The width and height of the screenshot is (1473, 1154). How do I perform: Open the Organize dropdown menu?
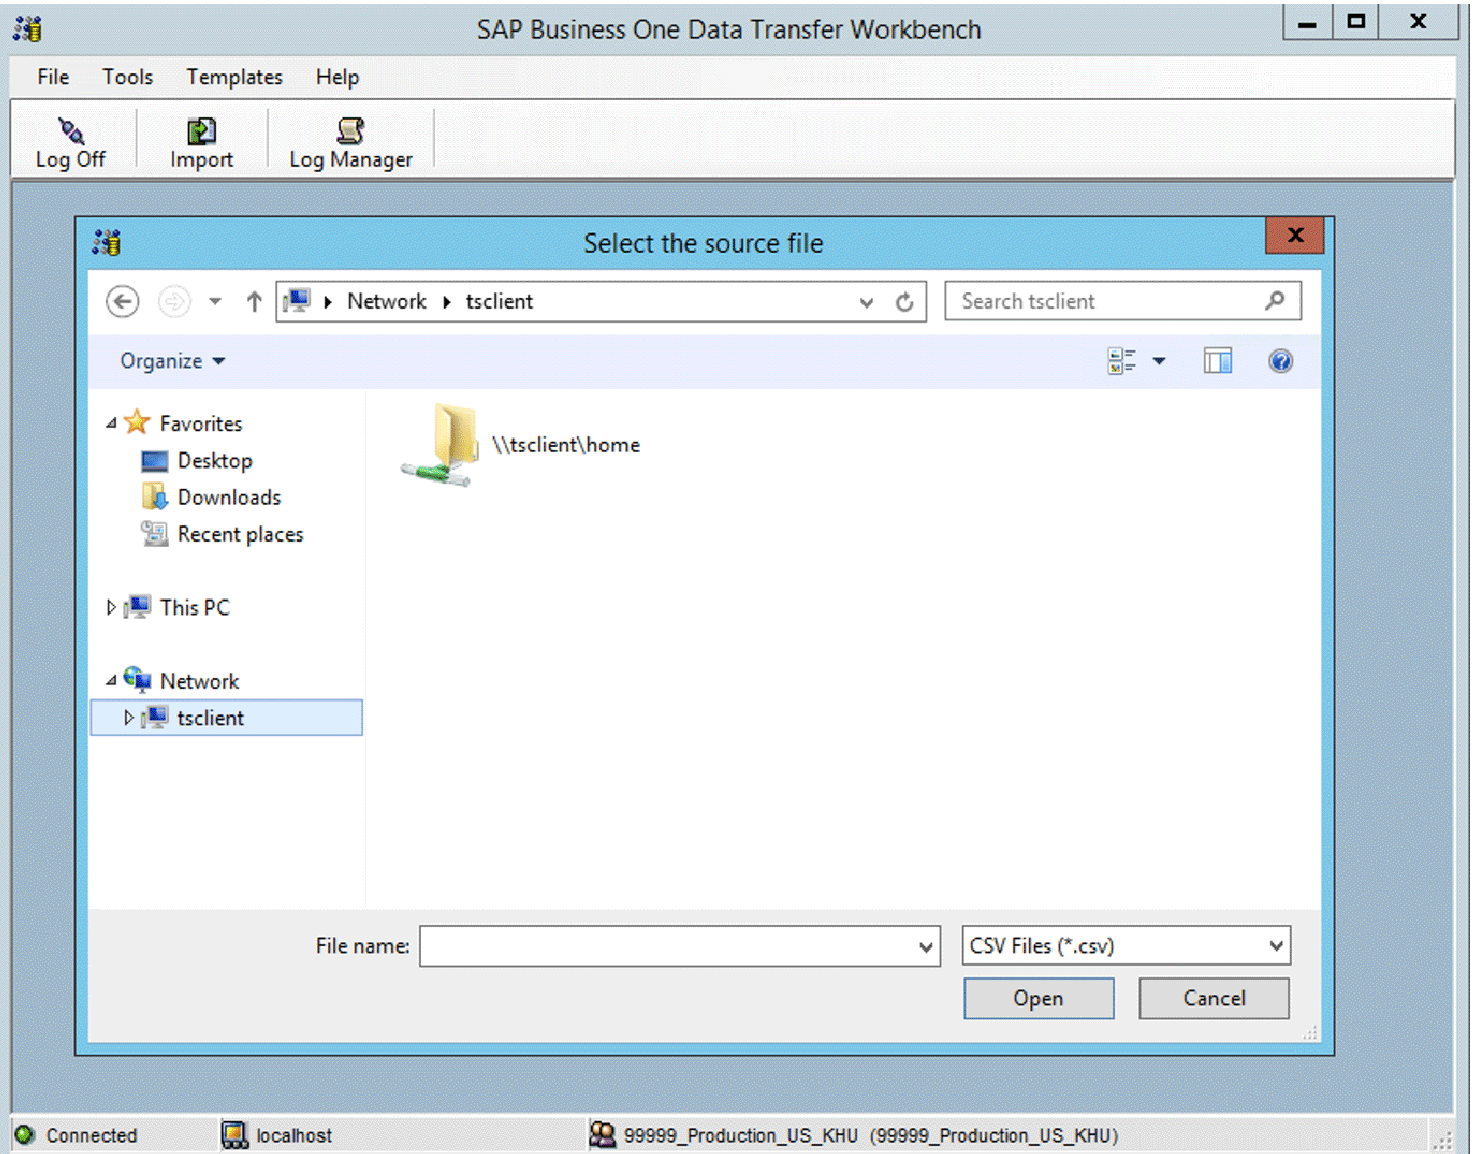pos(172,361)
